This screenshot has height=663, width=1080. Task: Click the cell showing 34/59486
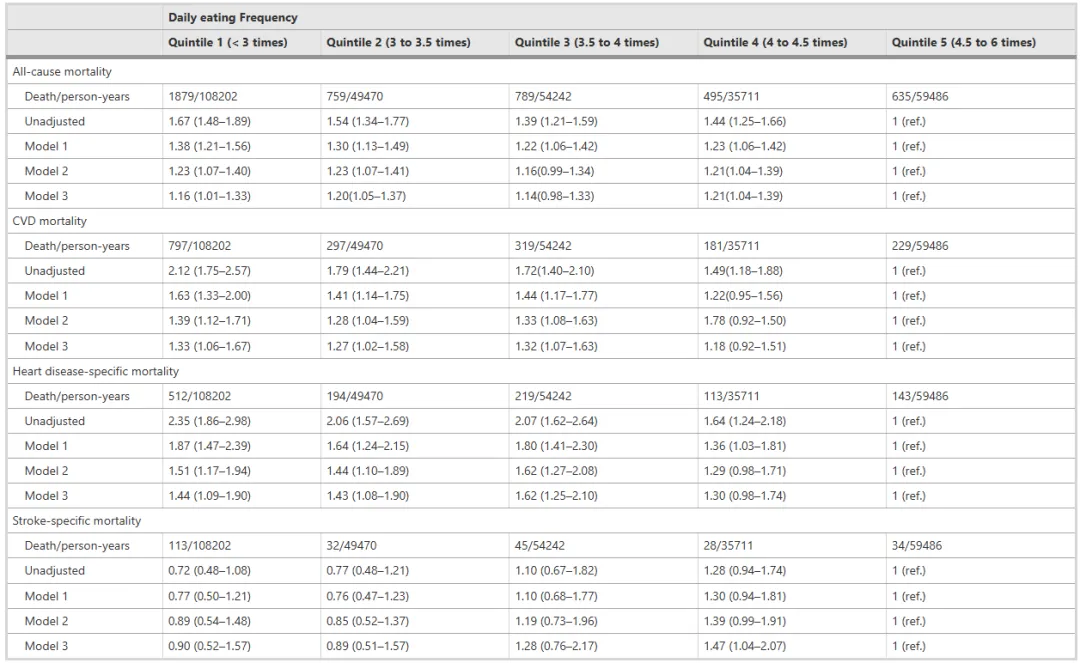click(x=980, y=545)
